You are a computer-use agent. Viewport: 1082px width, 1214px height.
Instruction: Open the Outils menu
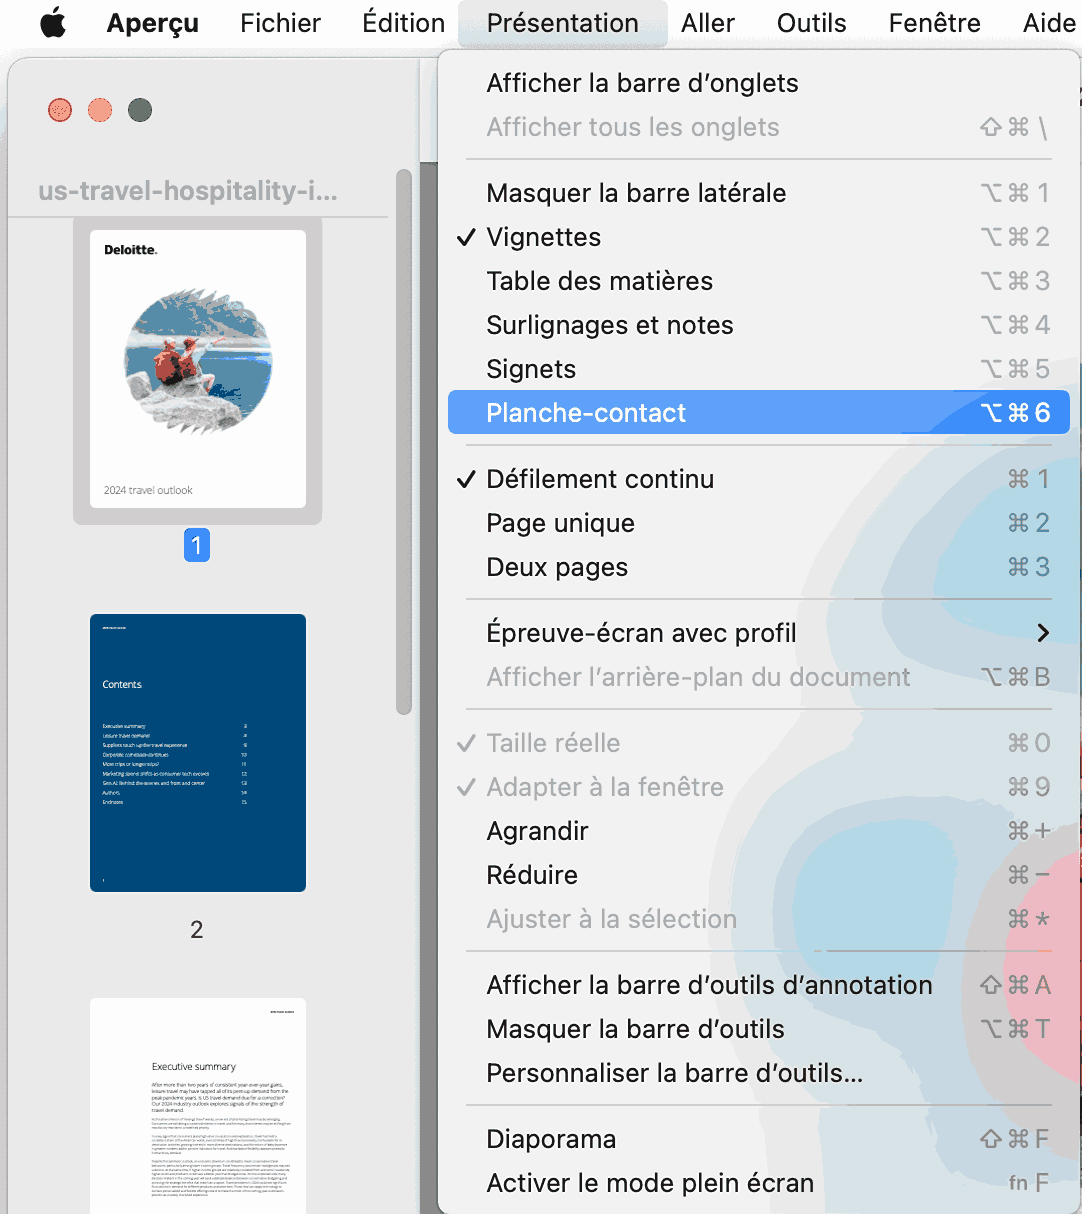point(812,23)
